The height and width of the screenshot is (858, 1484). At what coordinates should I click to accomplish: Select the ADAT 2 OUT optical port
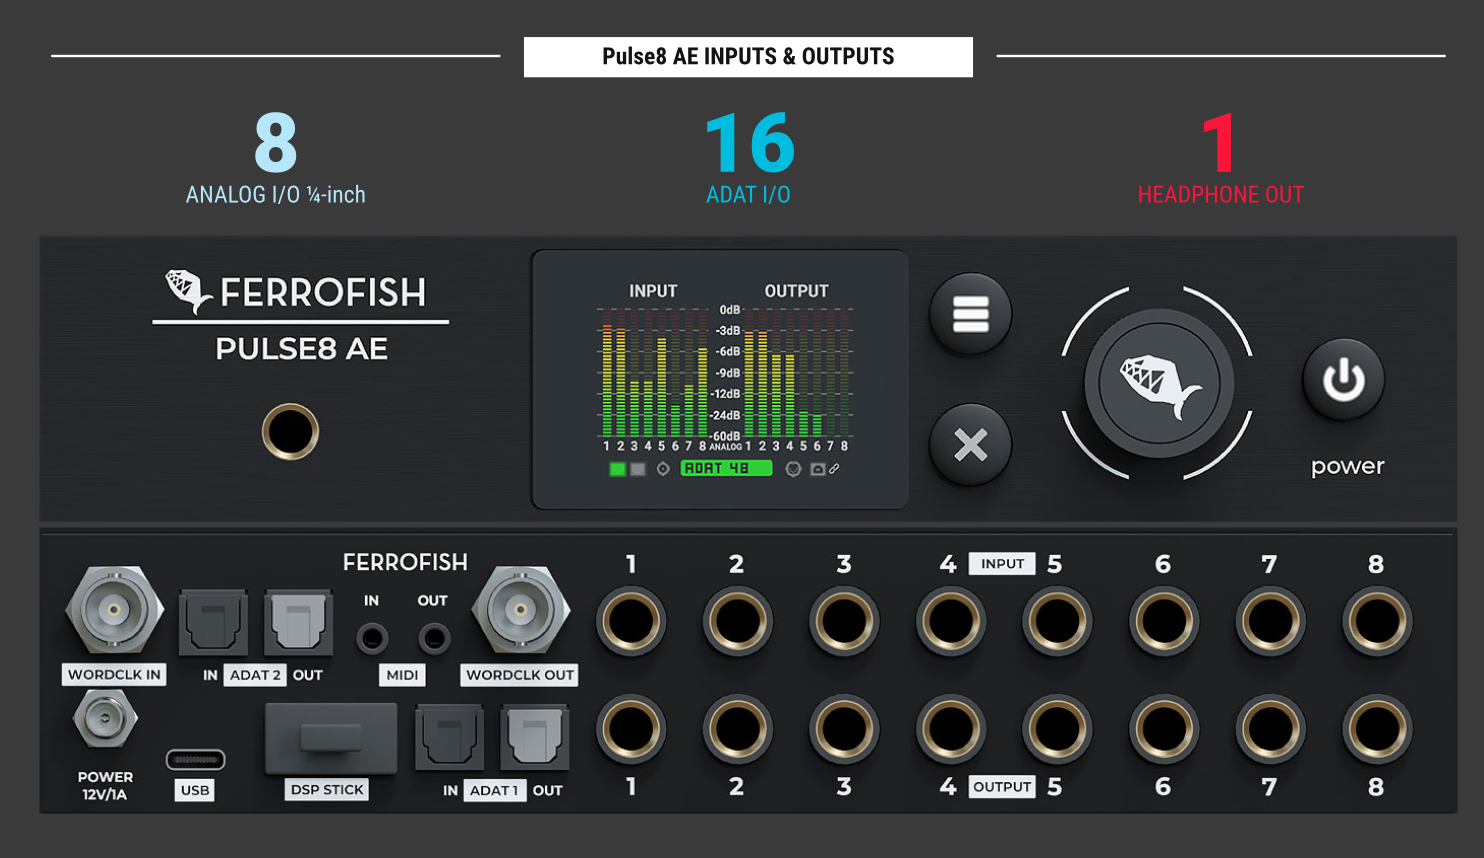tap(298, 622)
